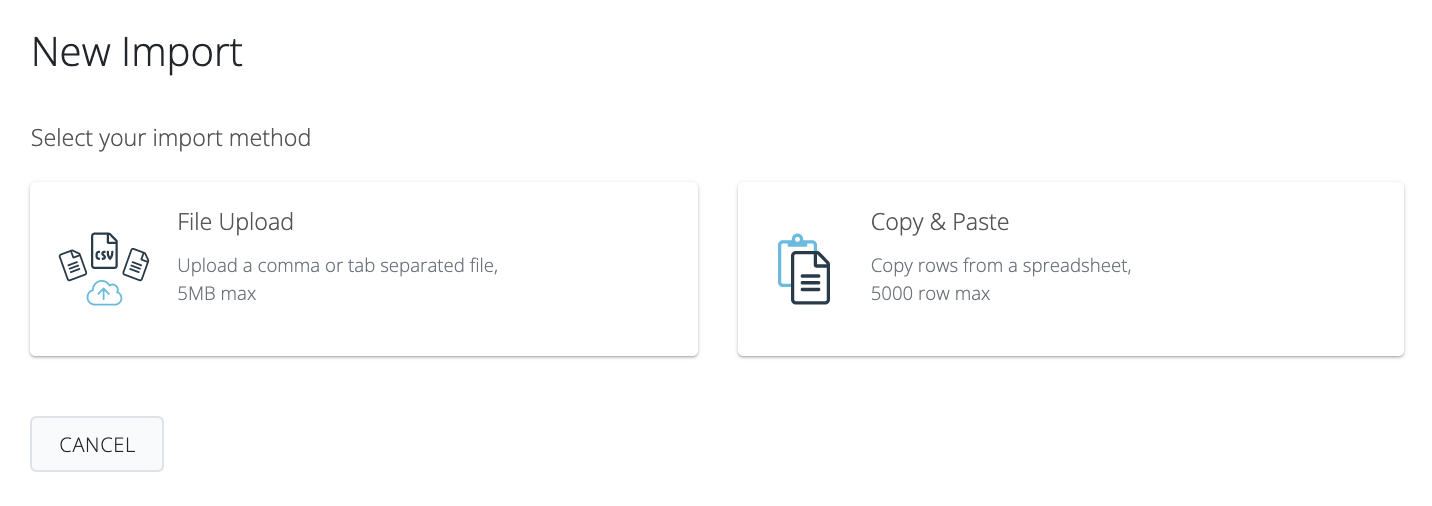Screen dimensions: 1432x506
Task: Click "Upload a comma or tab separated file" text
Action: pyautogui.click(x=337, y=266)
